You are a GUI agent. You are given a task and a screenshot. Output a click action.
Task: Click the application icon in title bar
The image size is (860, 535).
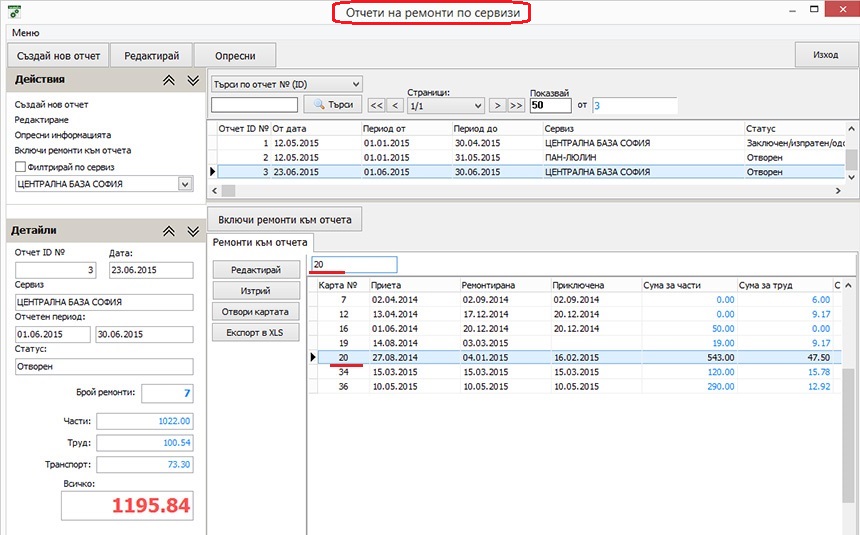click(x=14, y=12)
